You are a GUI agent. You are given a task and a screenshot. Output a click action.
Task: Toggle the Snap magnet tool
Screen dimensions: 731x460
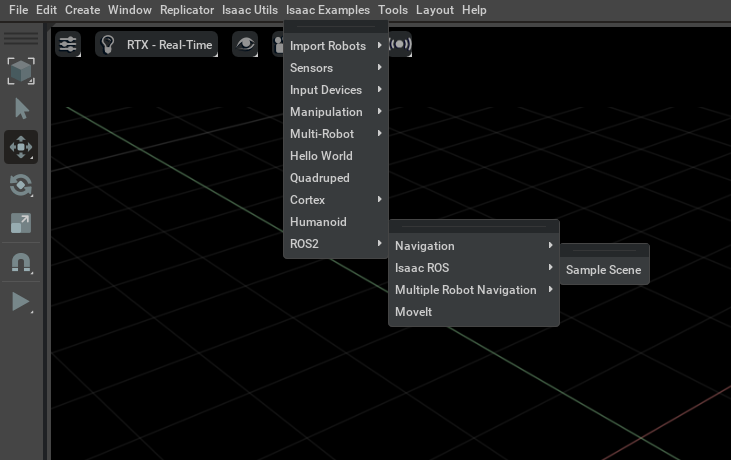(x=21, y=263)
